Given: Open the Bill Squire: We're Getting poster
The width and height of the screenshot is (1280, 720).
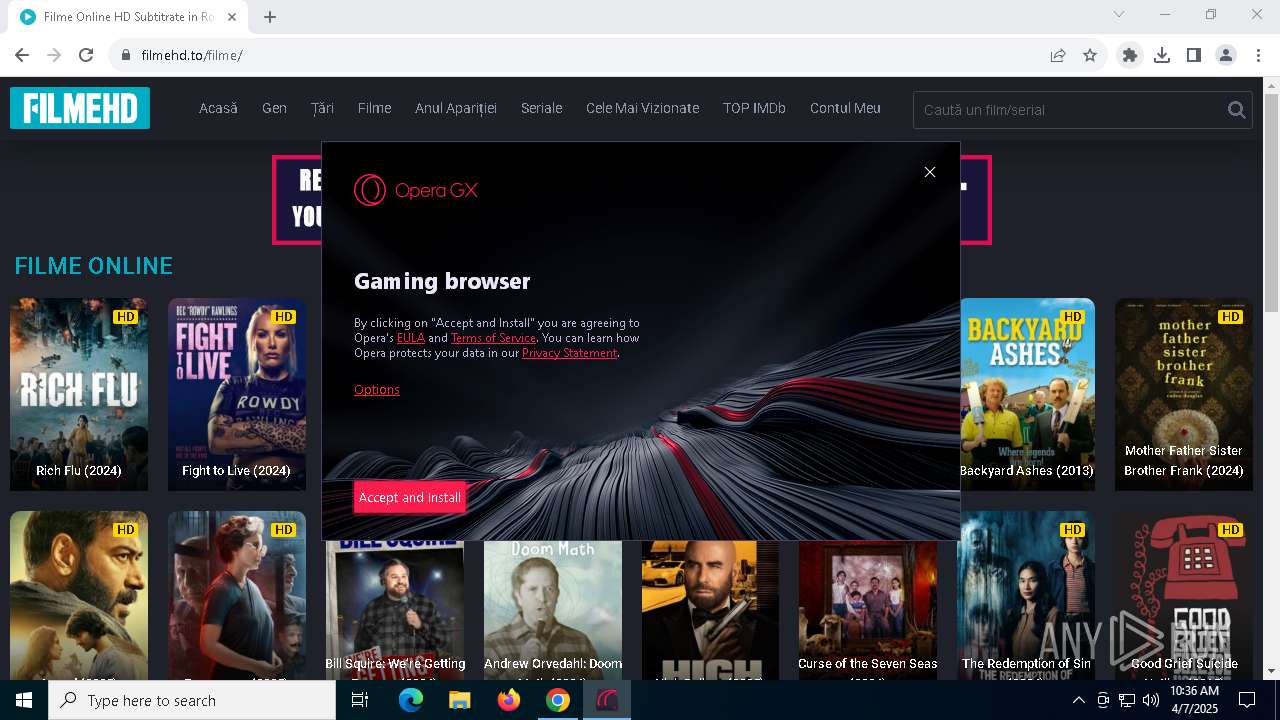Looking at the screenshot, I should [395, 610].
